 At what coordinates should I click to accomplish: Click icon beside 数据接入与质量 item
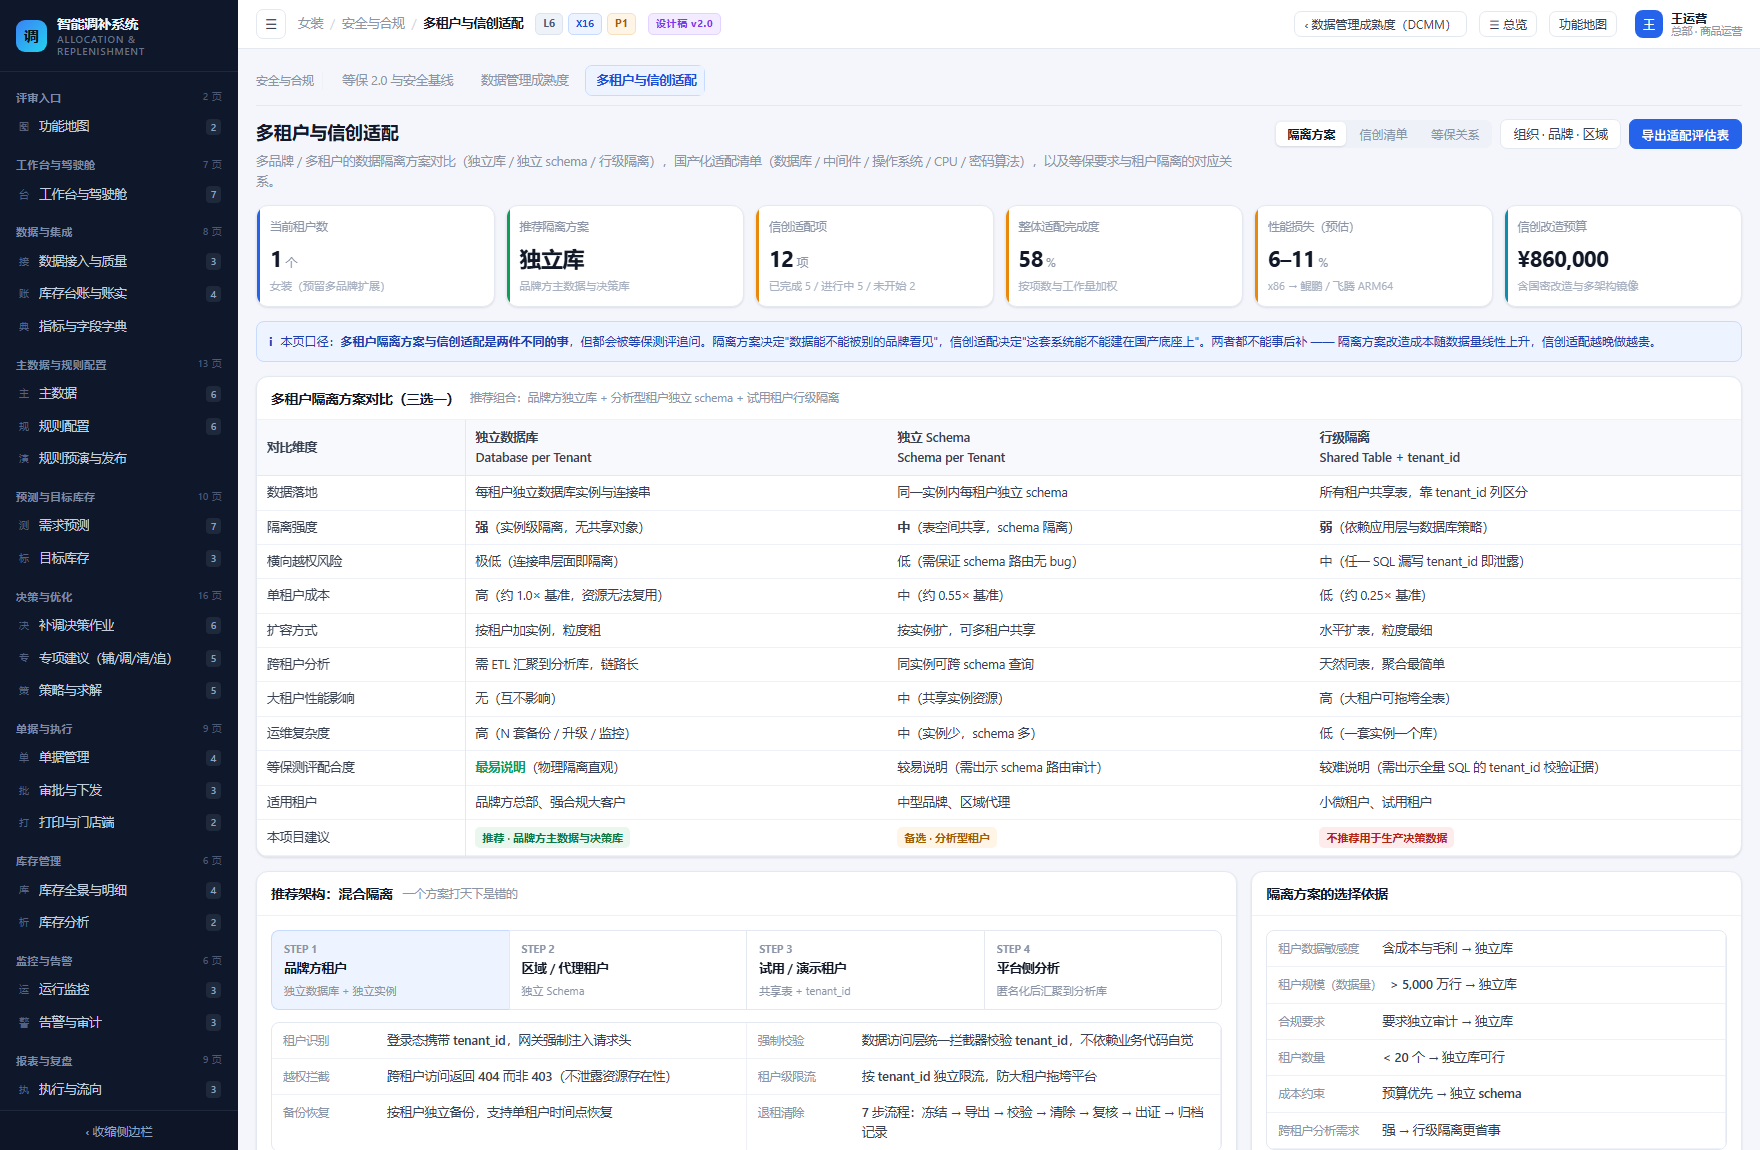click(x=24, y=262)
